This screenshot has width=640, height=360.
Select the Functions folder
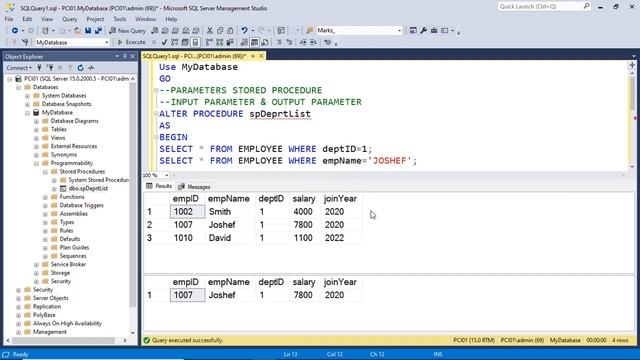tap(72, 197)
